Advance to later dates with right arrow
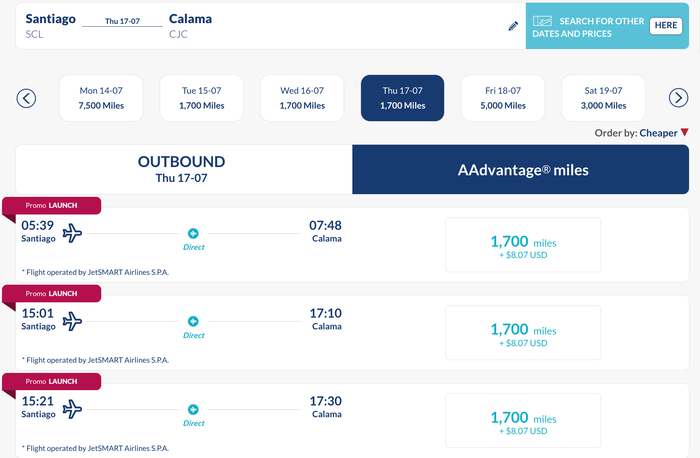This screenshot has width=700, height=458. 678,98
